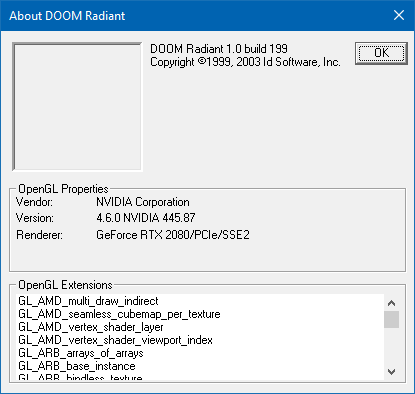
Task: Click the GeForce RTX 2080/PCIe/SSE2 renderer value
Action: click(173, 235)
